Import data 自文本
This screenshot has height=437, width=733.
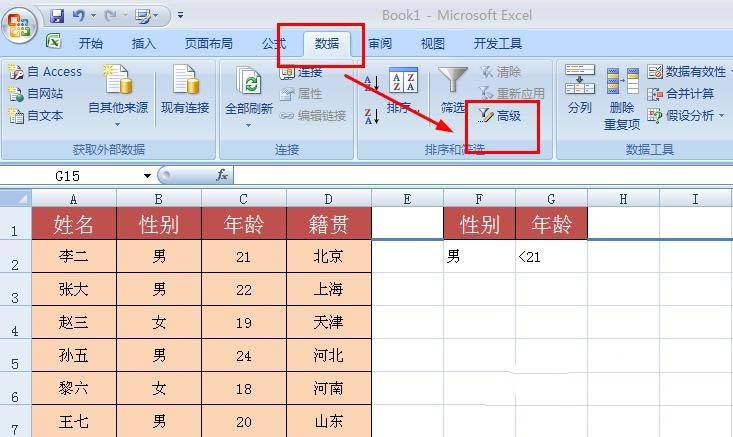tap(36, 115)
